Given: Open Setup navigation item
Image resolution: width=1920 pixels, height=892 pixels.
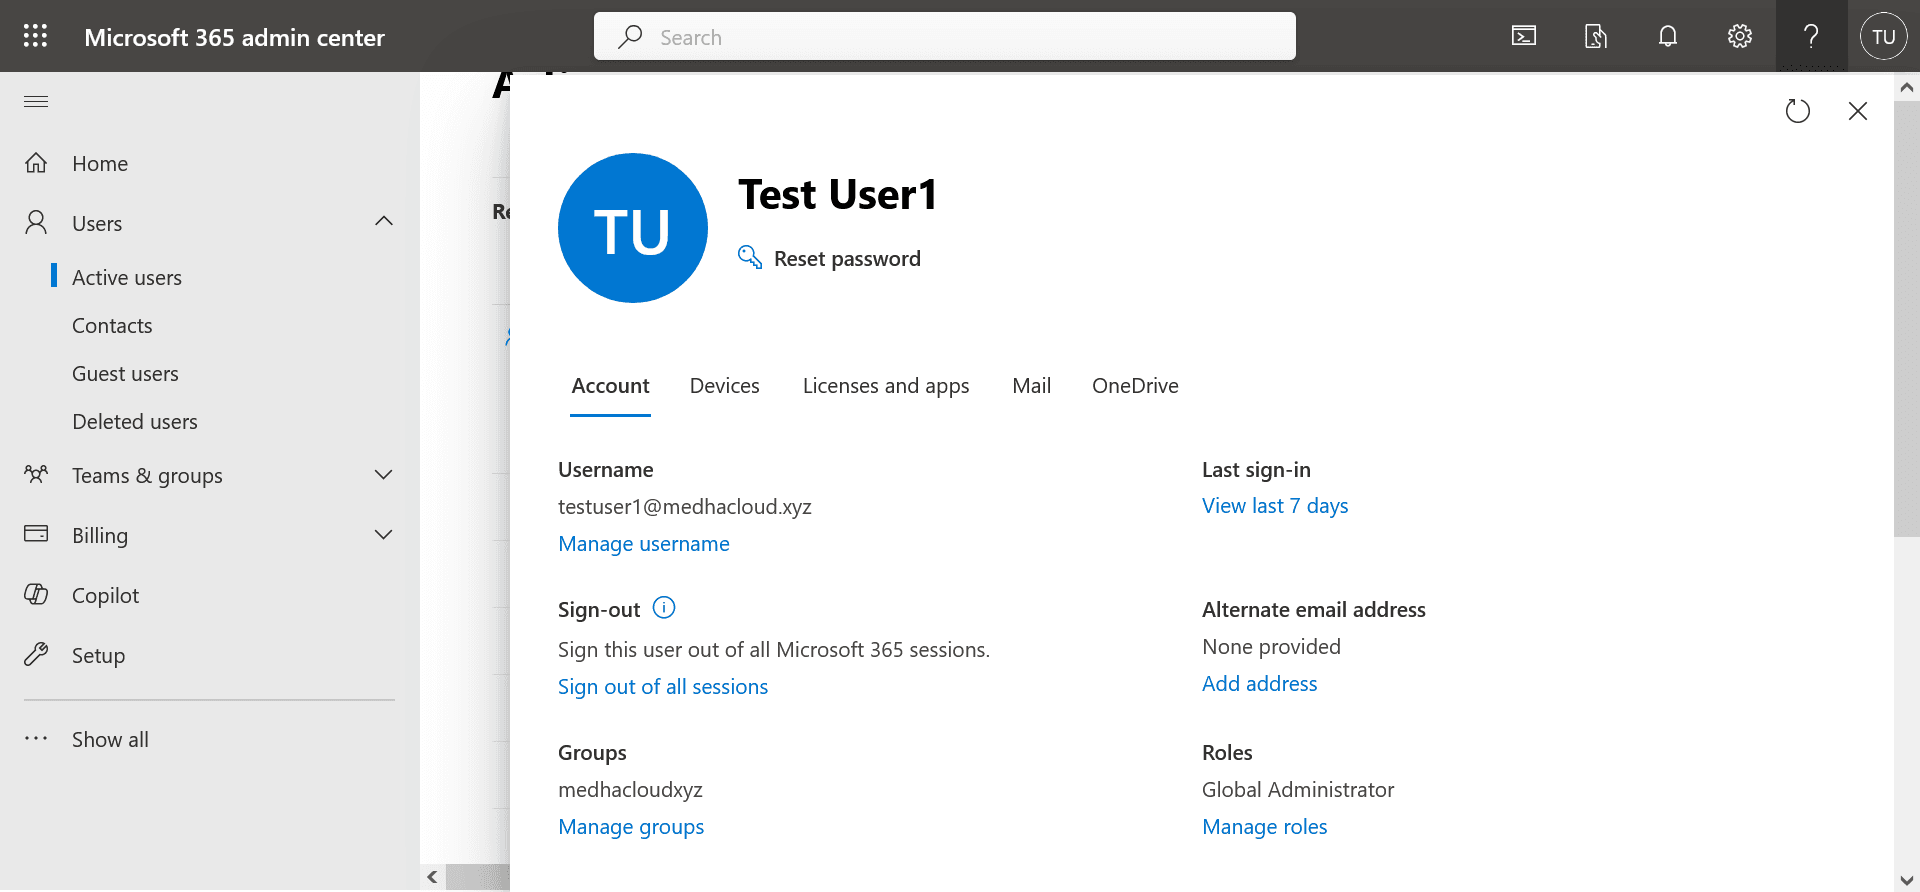Looking at the screenshot, I should pyautogui.click(x=98, y=655).
